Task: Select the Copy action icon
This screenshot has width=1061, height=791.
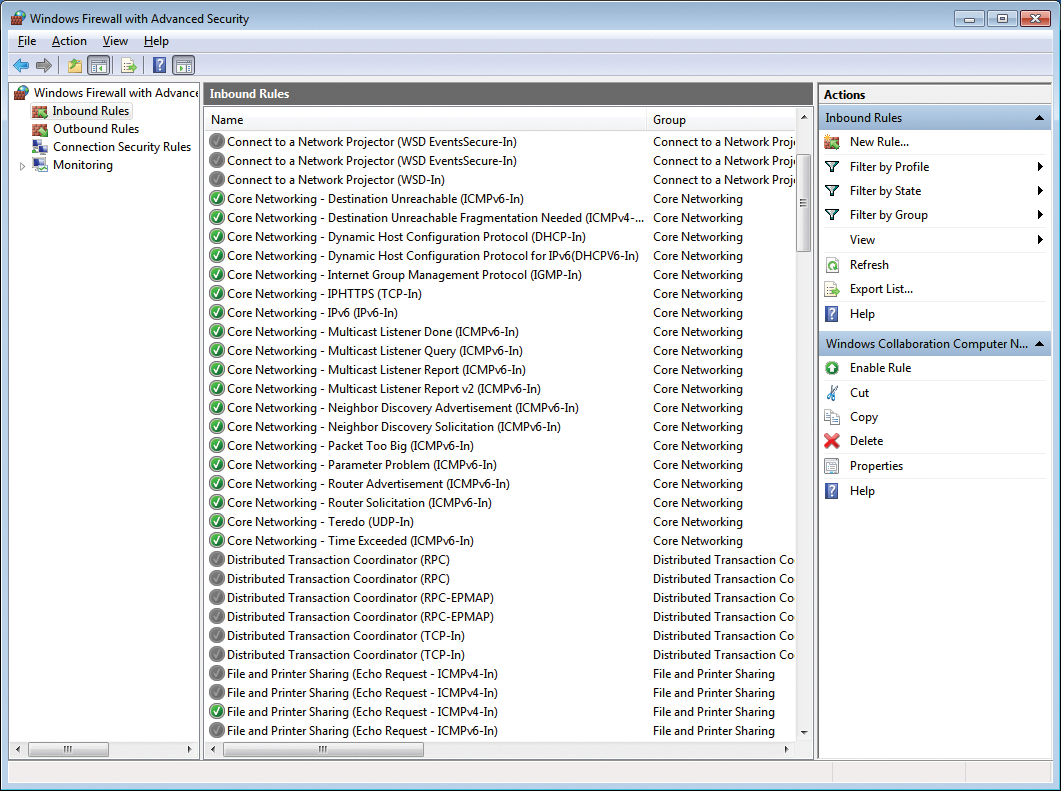Action: [x=832, y=416]
